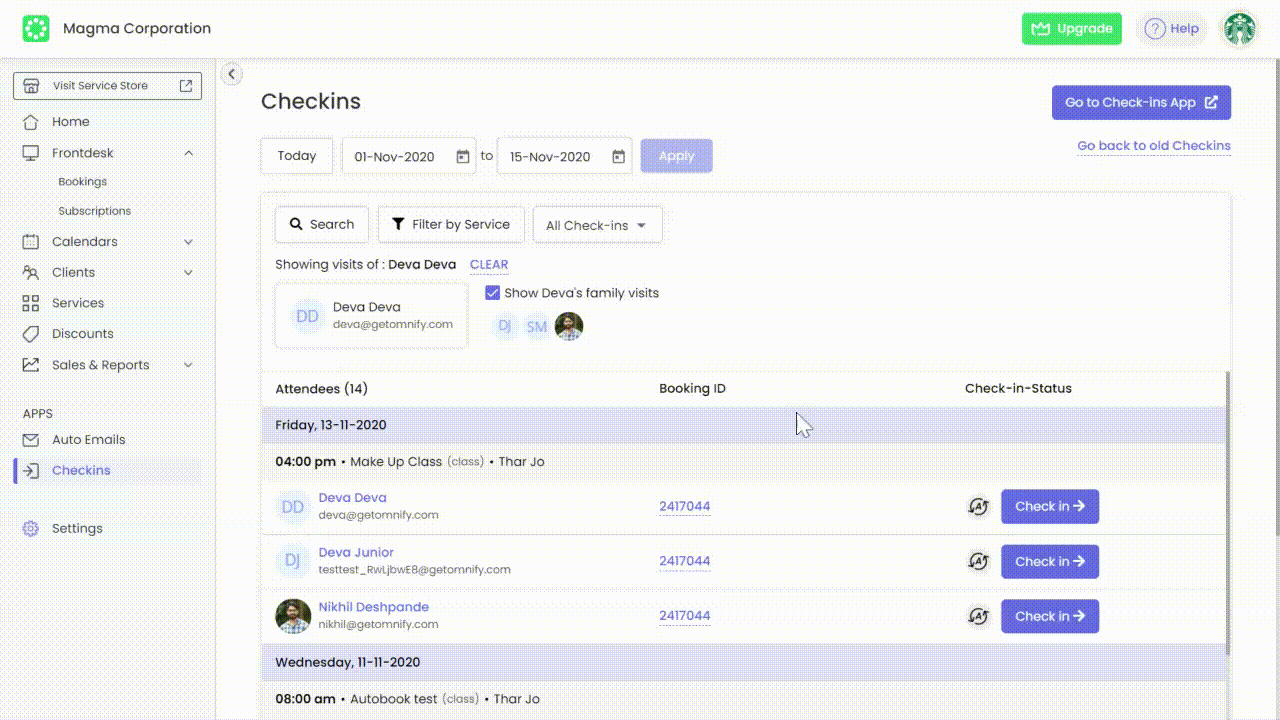Image resolution: width=1280 pixels, height=720 pixels.
Task: Expand the Sales & Reports chevron
Action: click(x=188, y=365)
